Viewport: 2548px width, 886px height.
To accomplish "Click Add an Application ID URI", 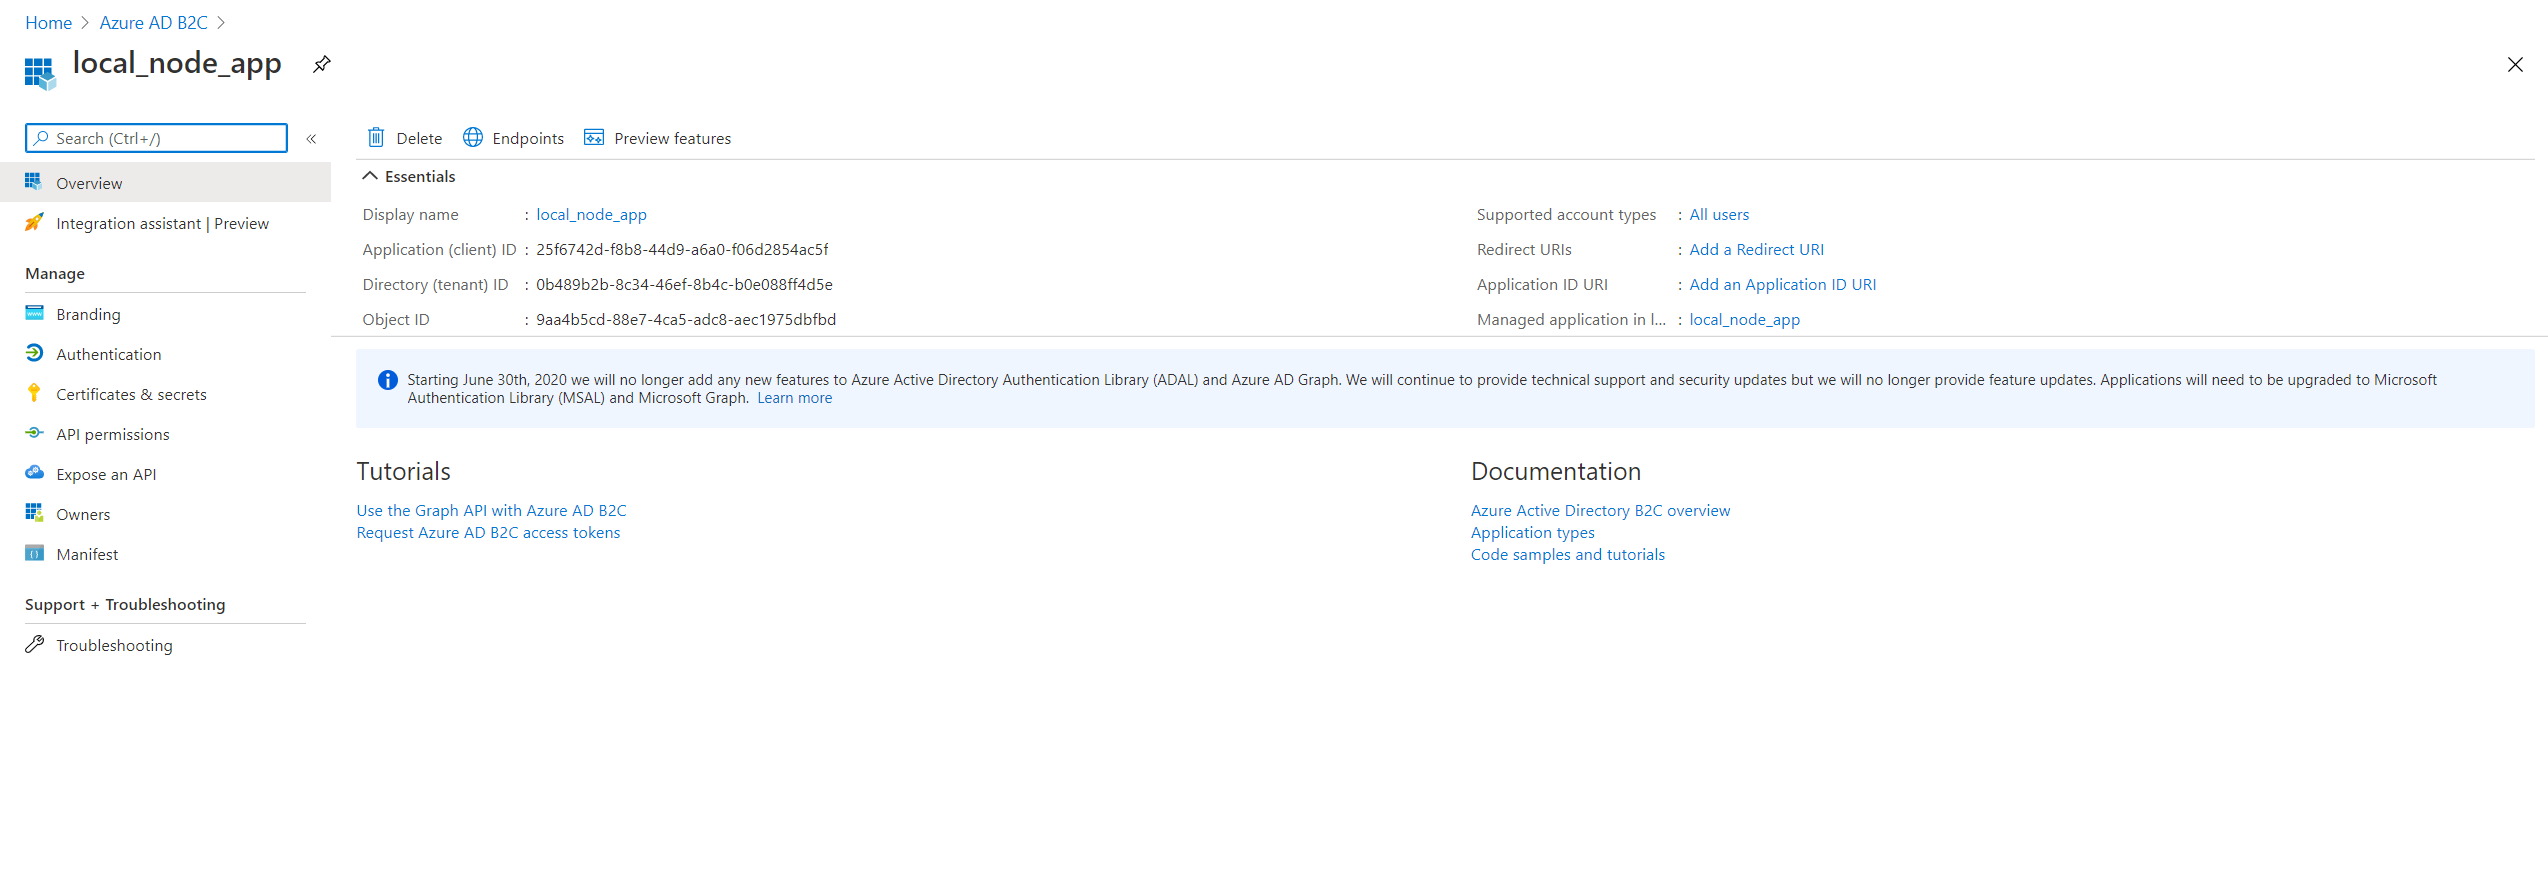I will [x=1782, y=284].
